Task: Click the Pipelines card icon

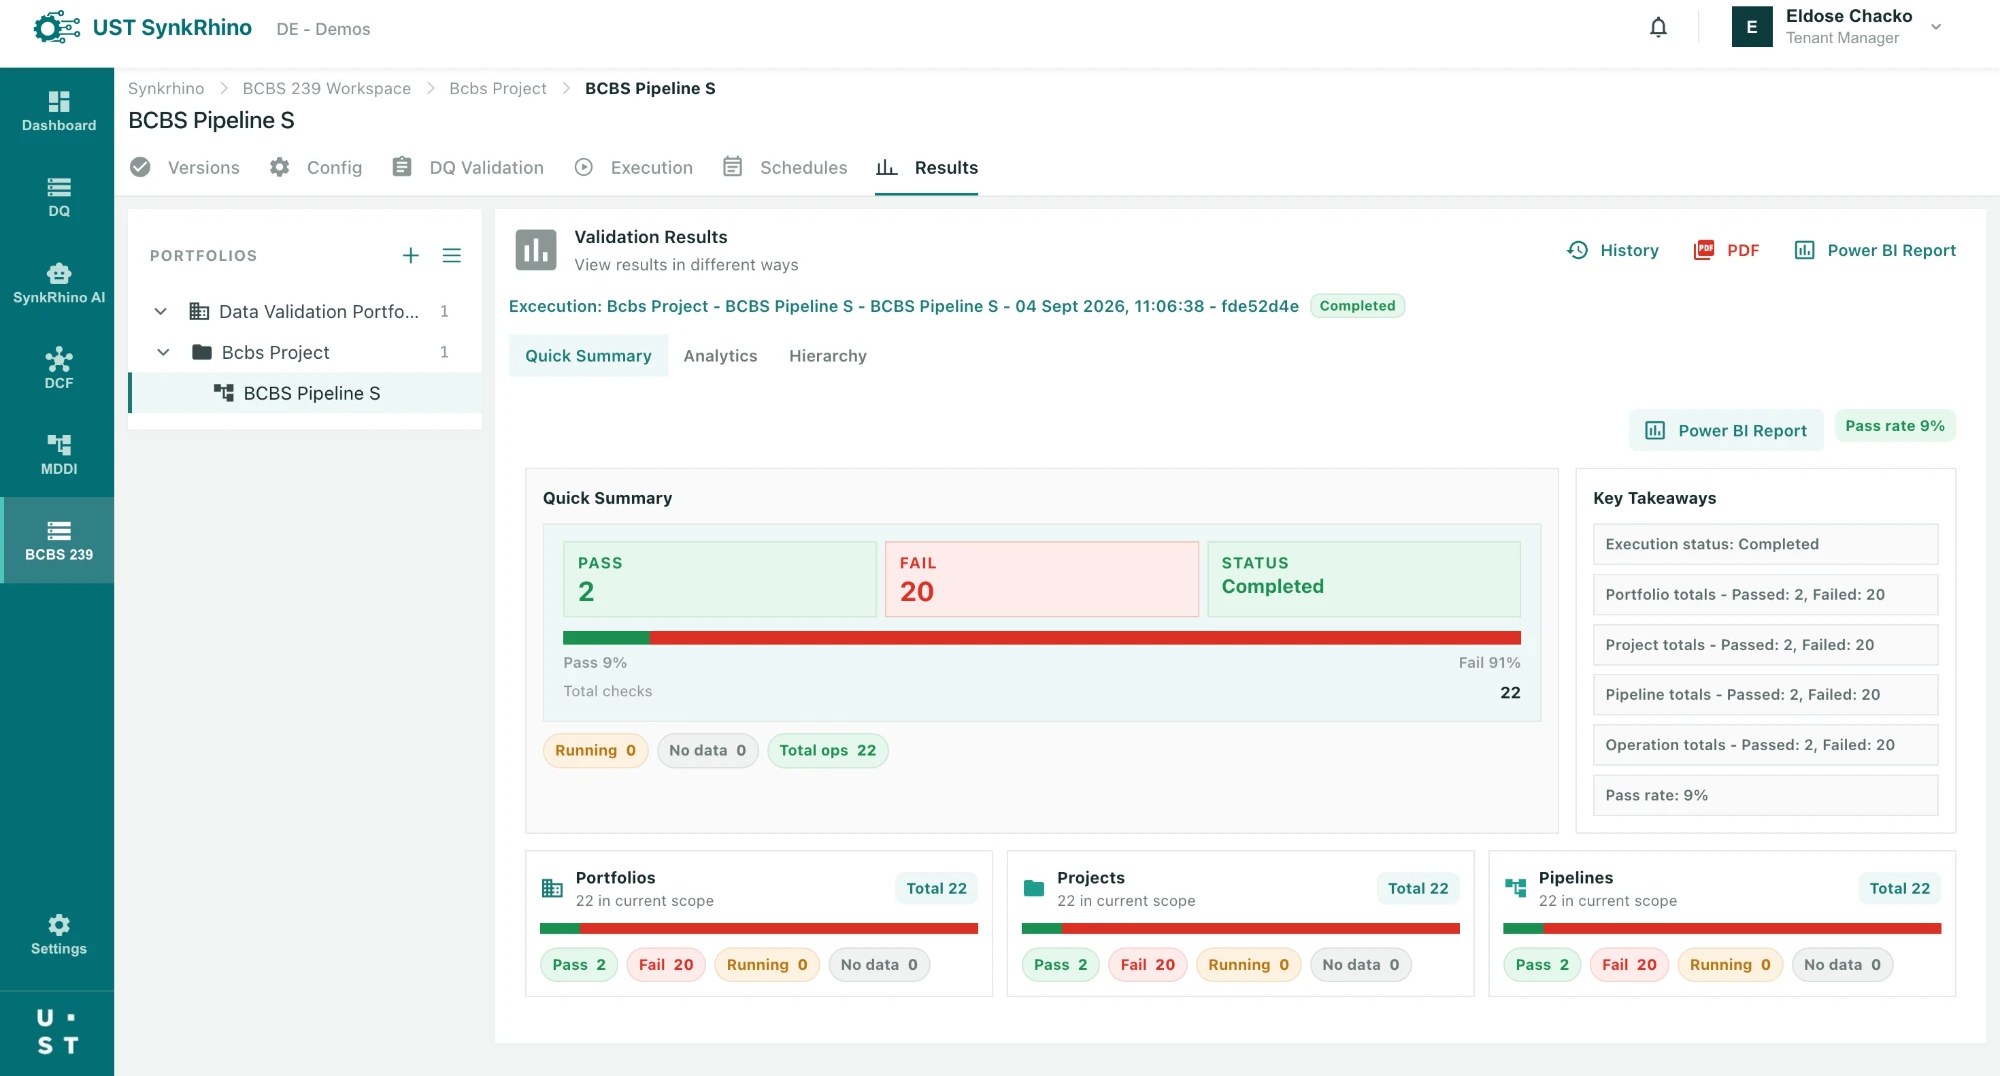Action: point(1516,888)
